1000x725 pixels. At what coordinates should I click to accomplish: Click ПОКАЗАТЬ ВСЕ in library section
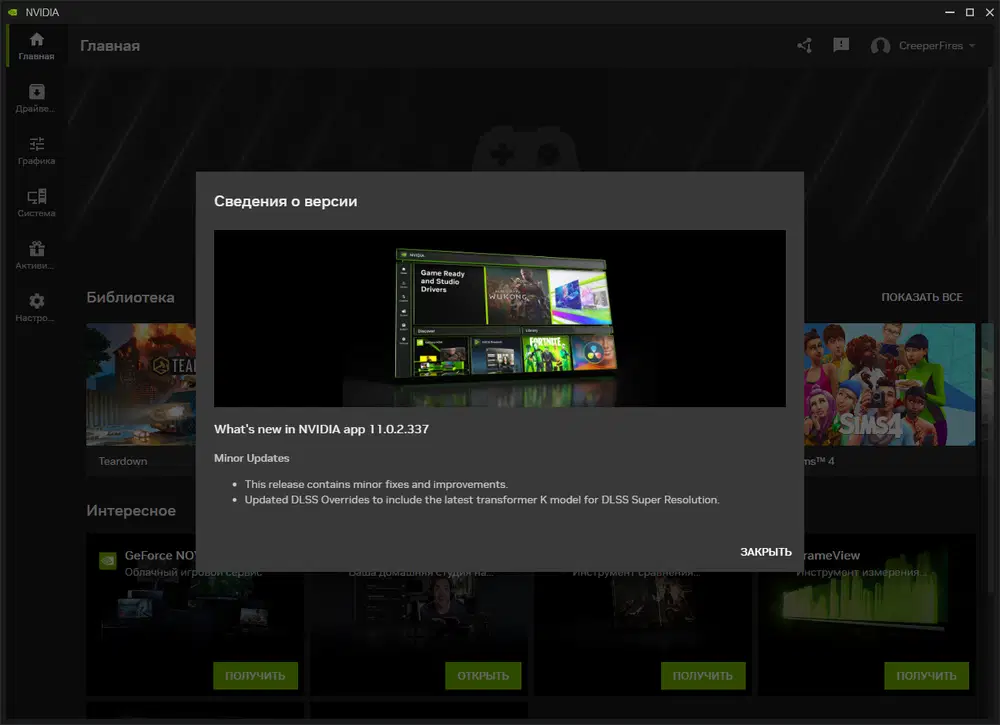[922, 297]
